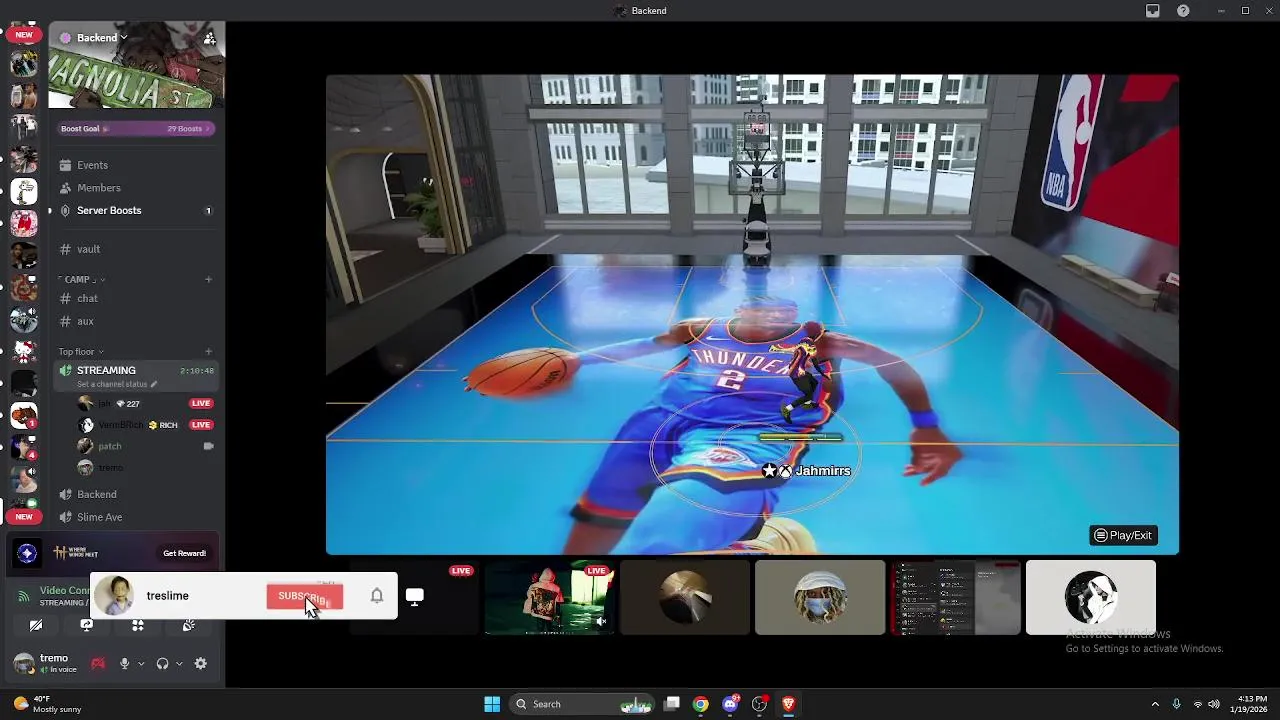Click the Subscribe button on treslime overlay
Screen dimensions: 1280x720
[x=304, y=596]
